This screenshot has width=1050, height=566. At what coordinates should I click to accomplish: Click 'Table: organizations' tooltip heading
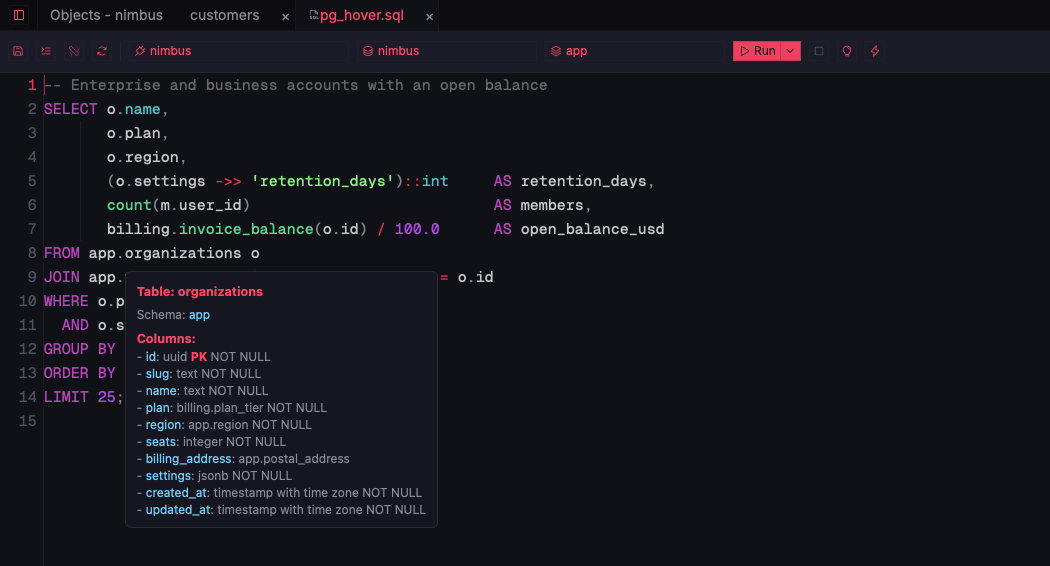tap(200, 291)
